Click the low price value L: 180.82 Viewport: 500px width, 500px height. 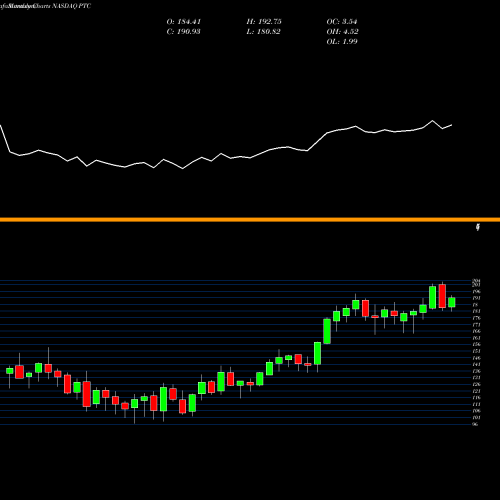[x=263, y=32]
